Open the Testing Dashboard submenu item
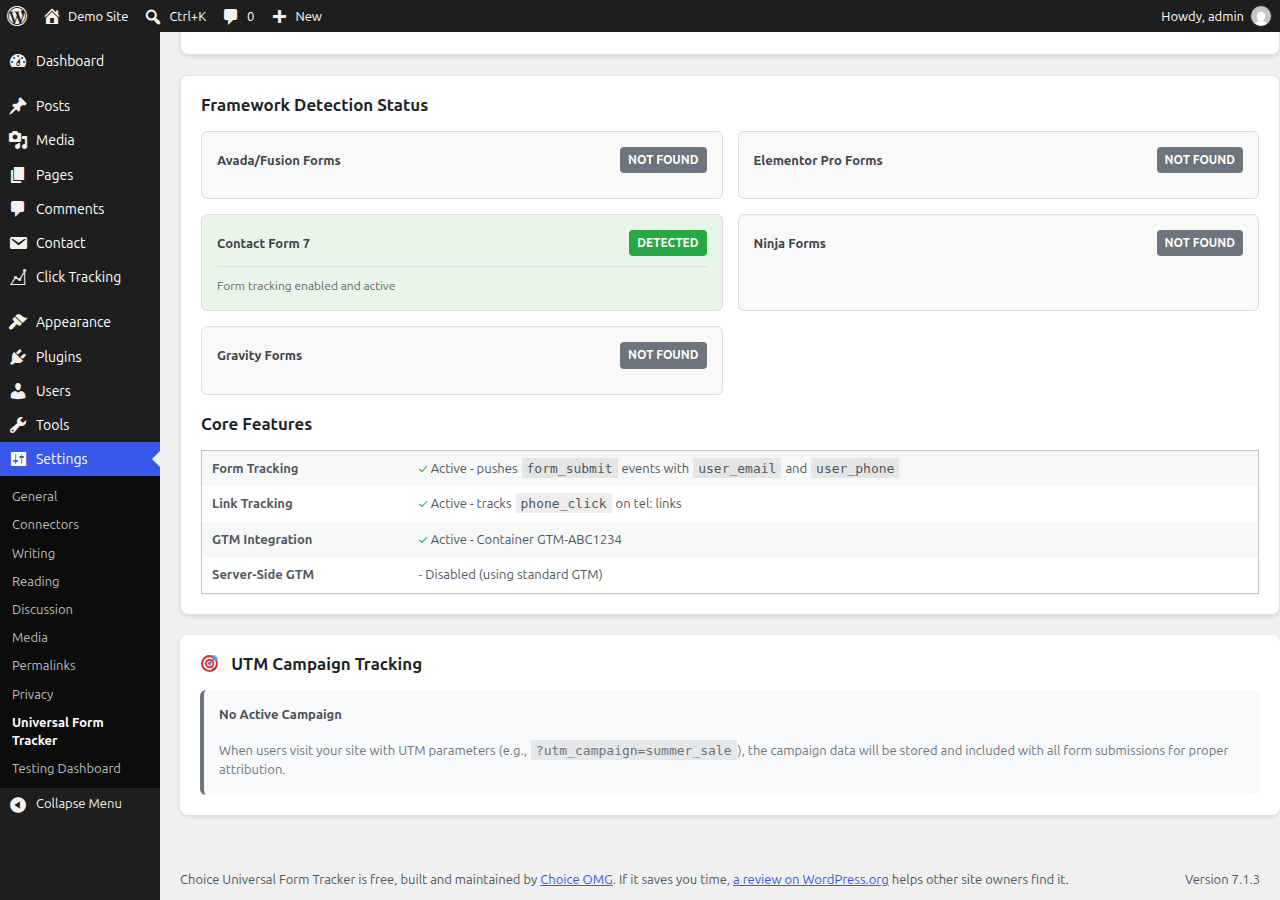This screenshot has width=1280, height=900. coord(66,768)
